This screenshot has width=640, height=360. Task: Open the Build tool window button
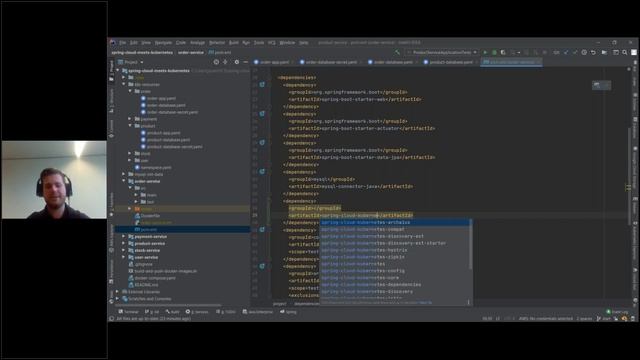tap(173, 312)
